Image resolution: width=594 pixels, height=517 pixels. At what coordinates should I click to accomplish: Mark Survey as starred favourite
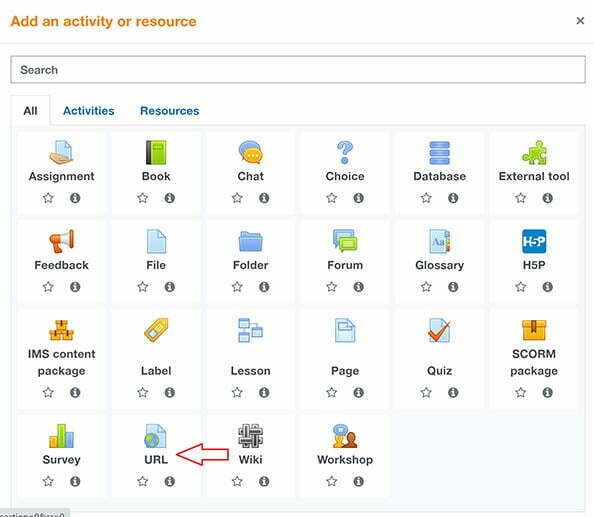click(48, 481)
